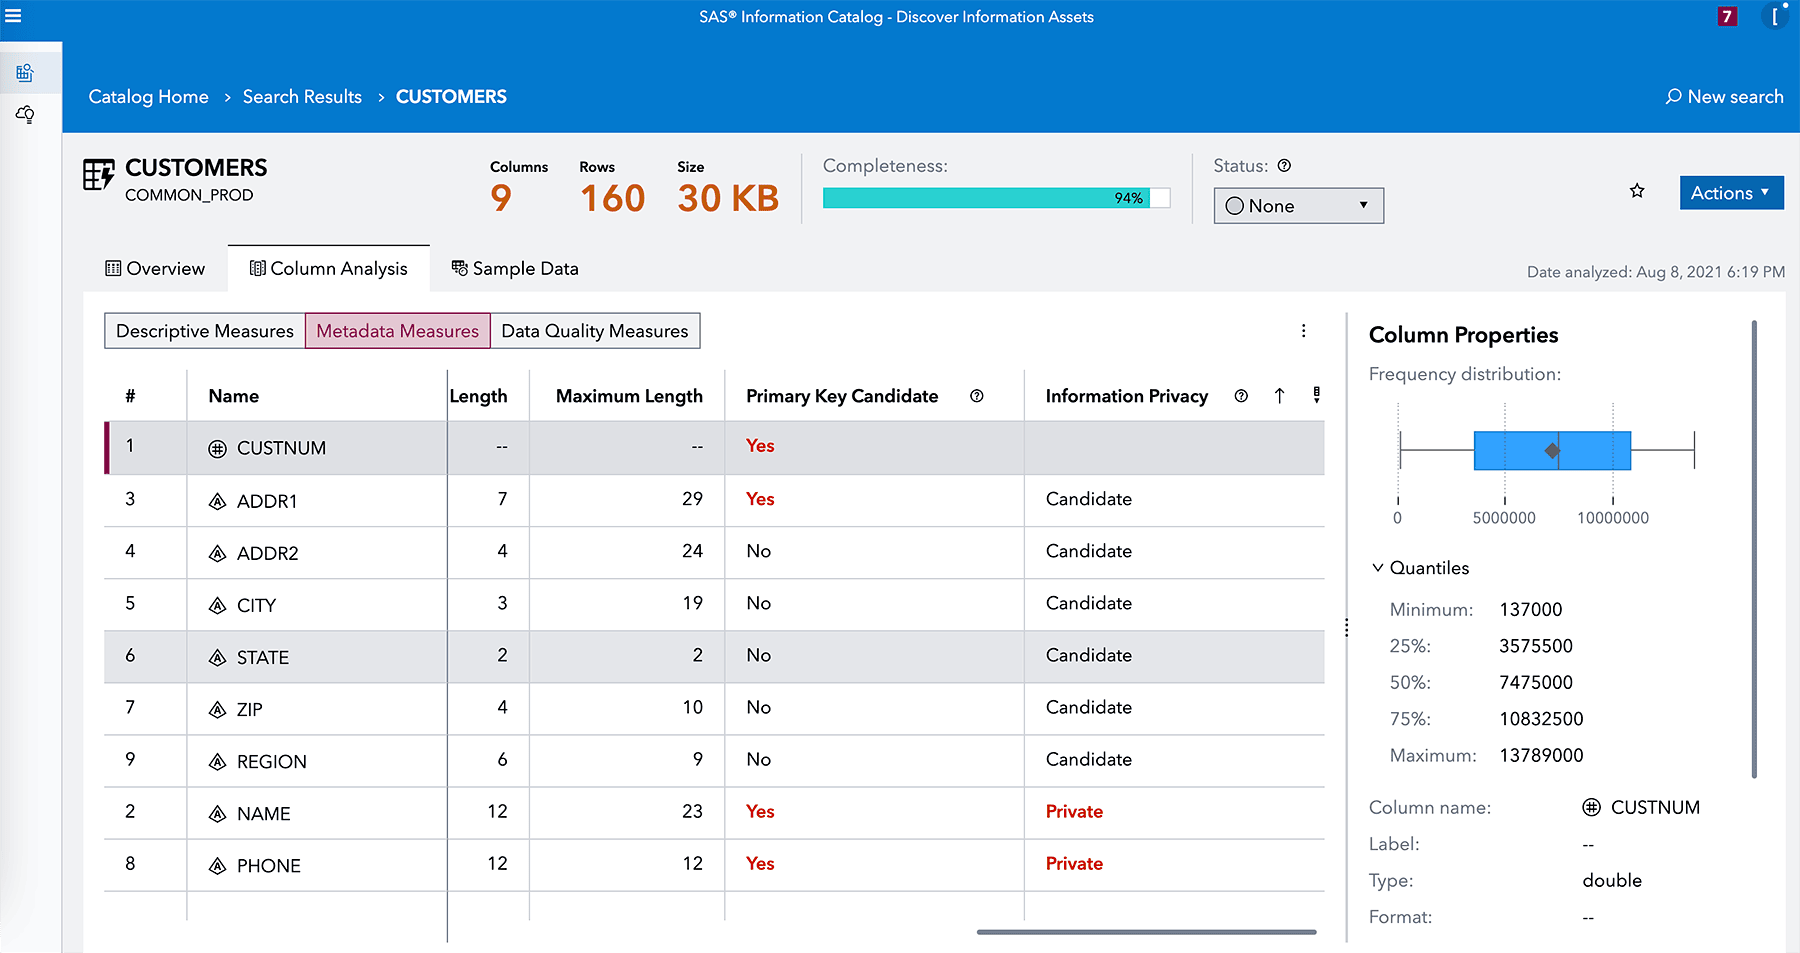Sort by Name column header
The width and height of the screenshot is (1800, 953).
tap(233, 396)
